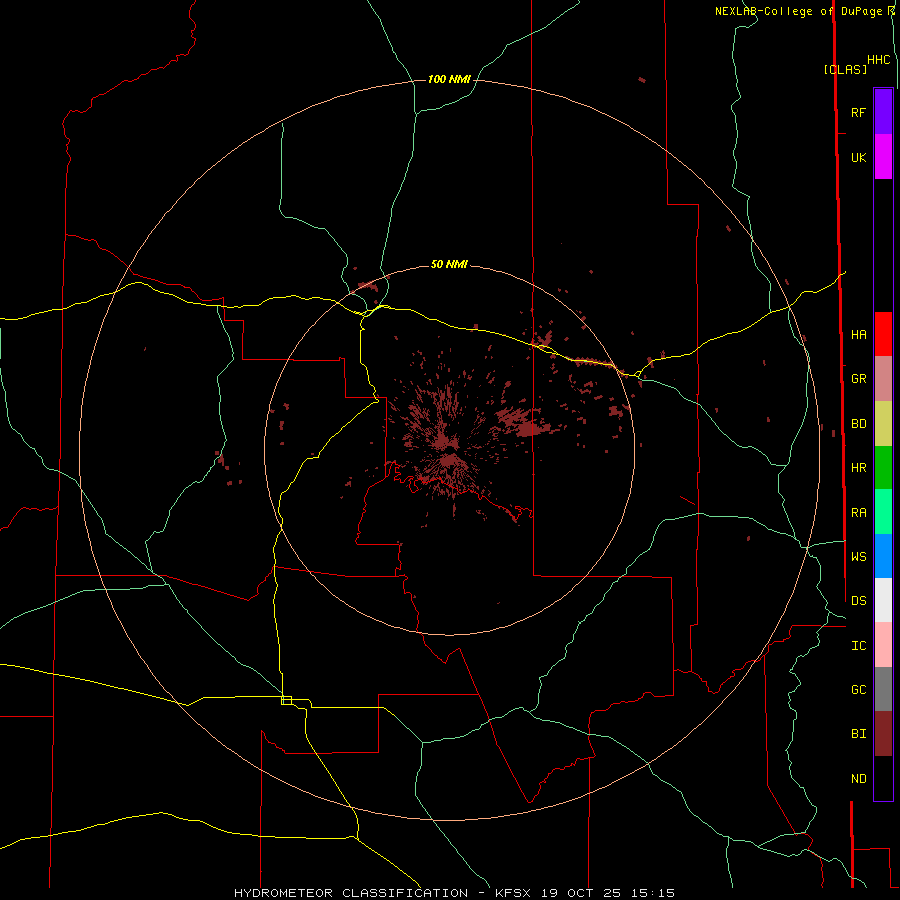Click the DS white legend swatch
This screenshot has width=900, height=900.
883,600
